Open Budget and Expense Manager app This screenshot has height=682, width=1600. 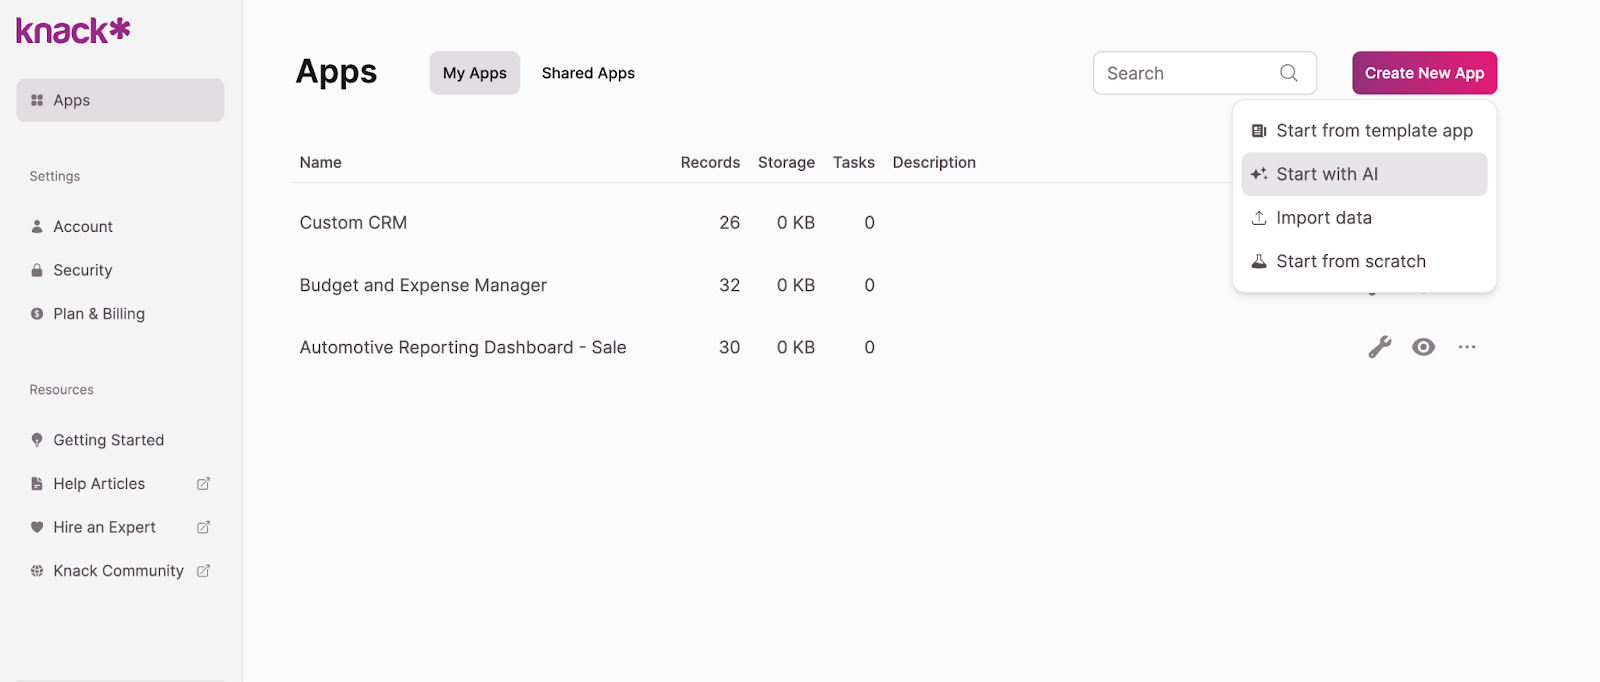click(423, 285)
